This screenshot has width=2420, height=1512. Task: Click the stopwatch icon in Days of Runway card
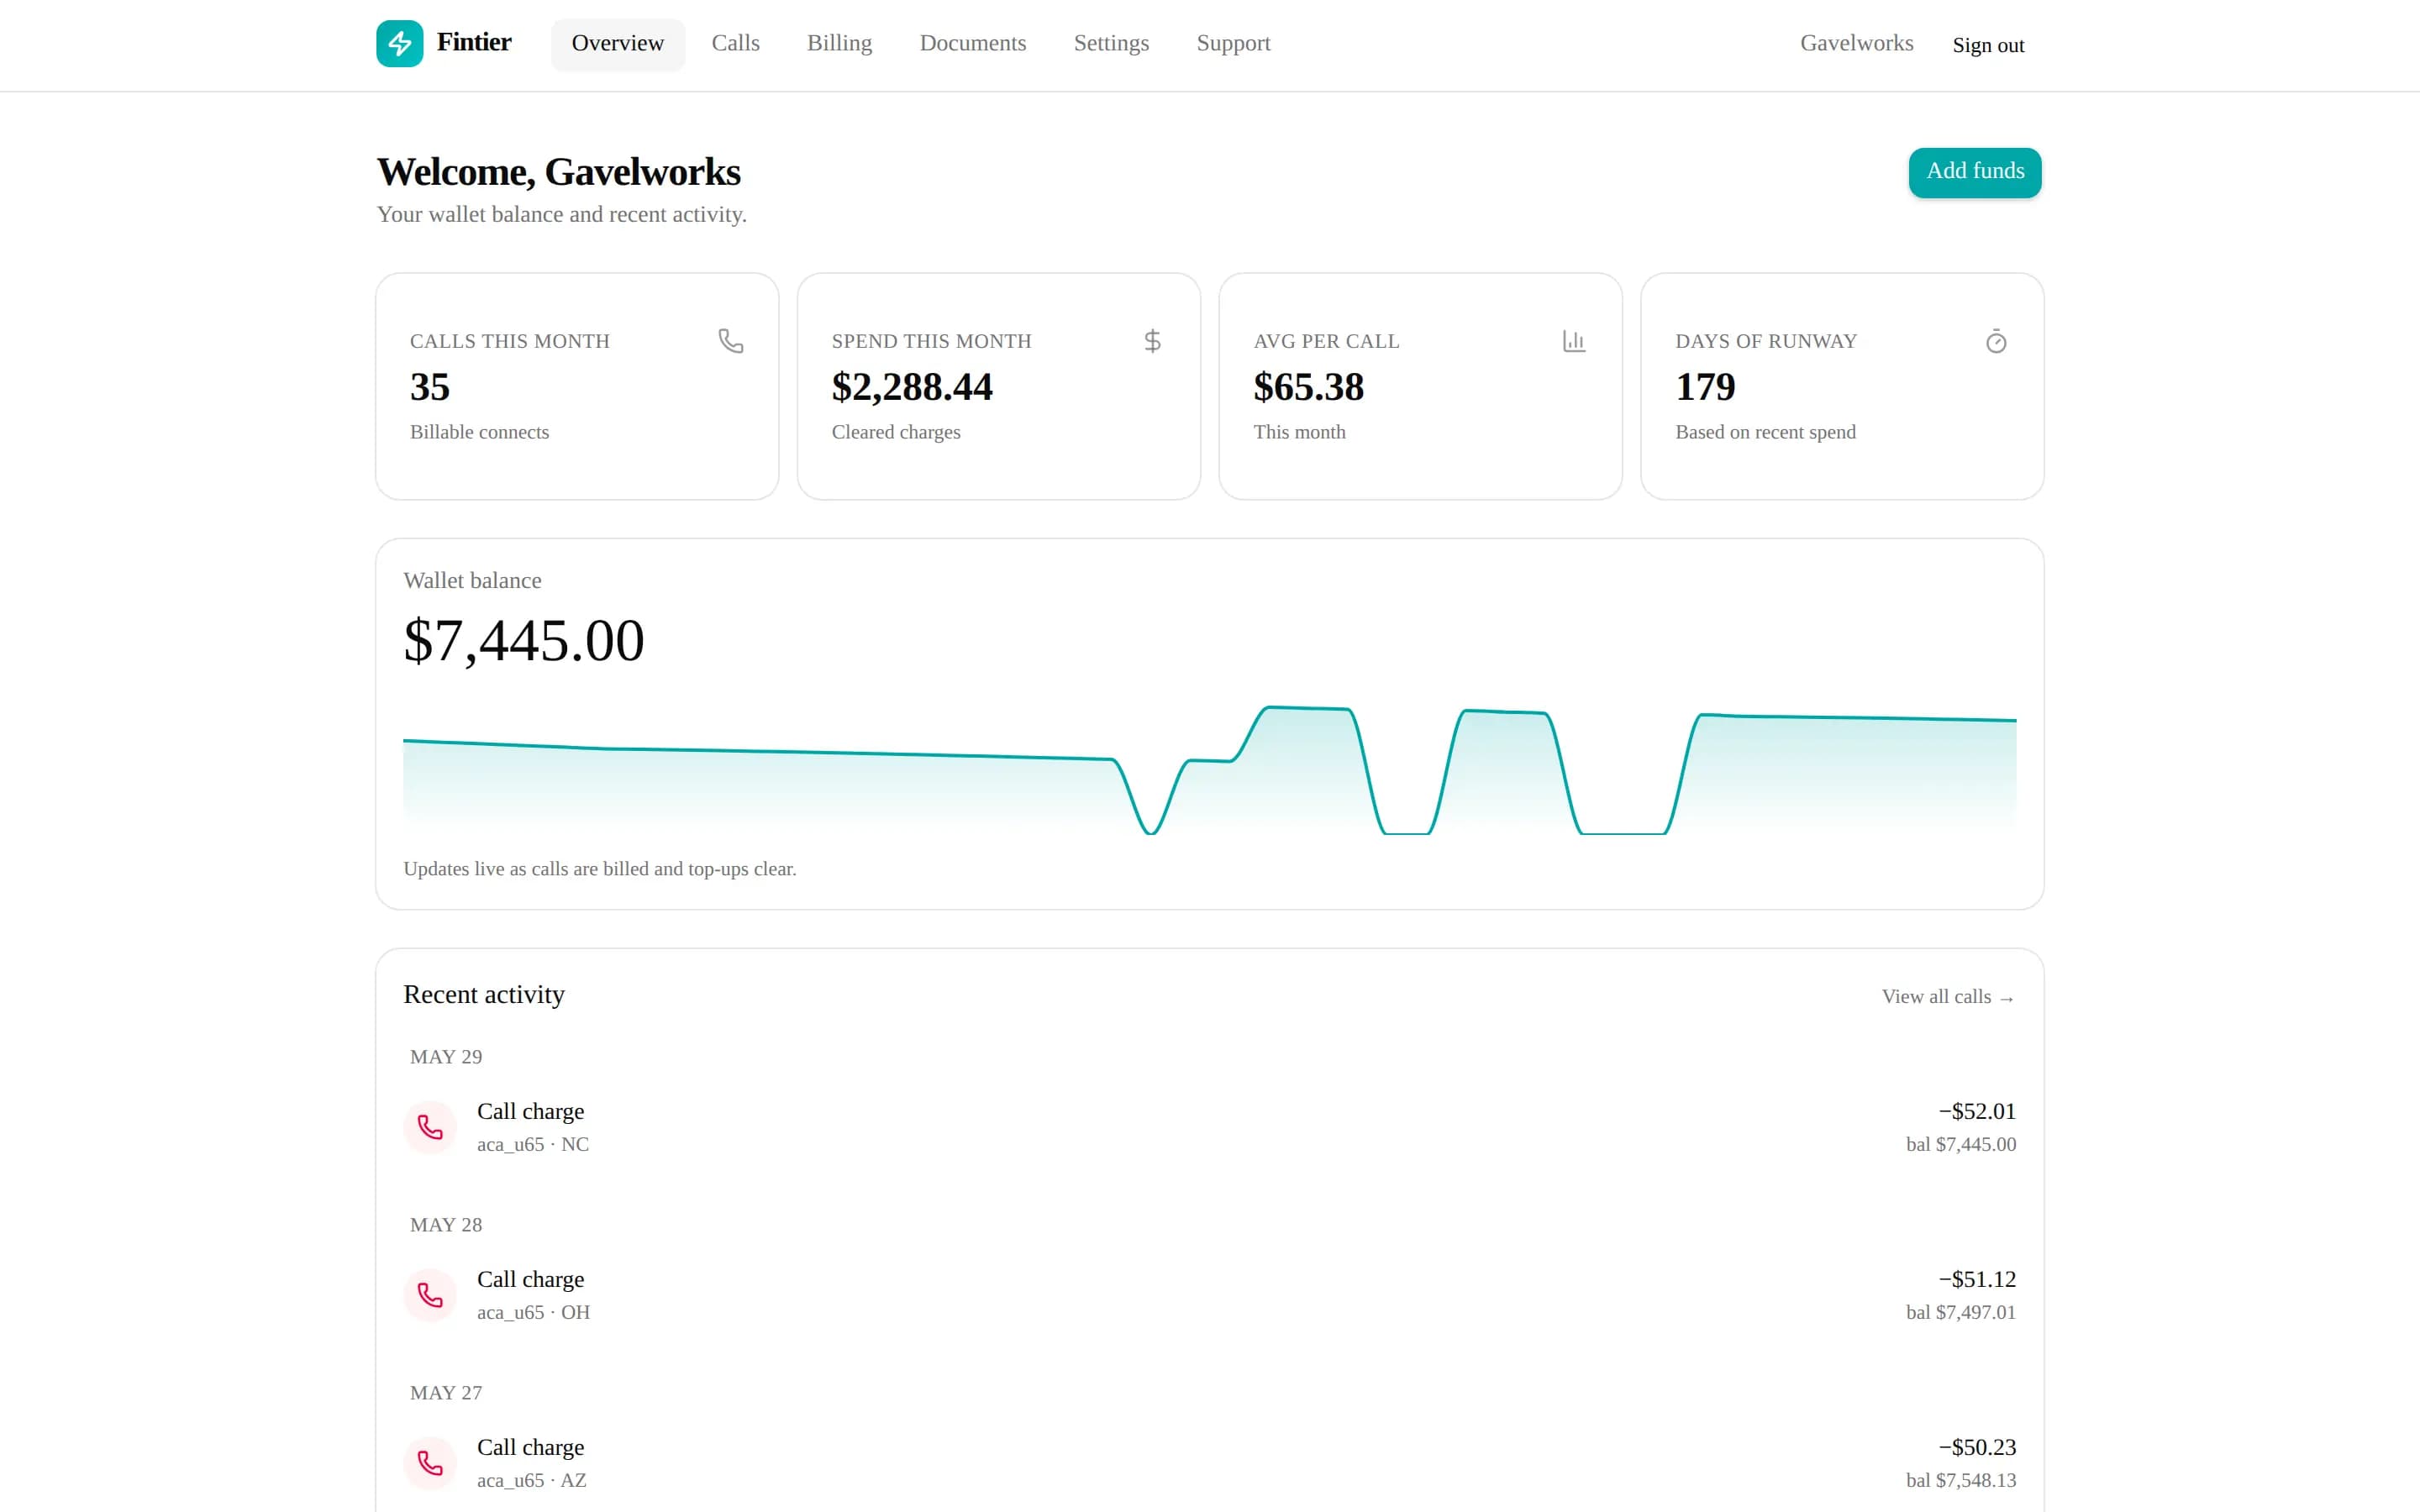(1996, 341)
